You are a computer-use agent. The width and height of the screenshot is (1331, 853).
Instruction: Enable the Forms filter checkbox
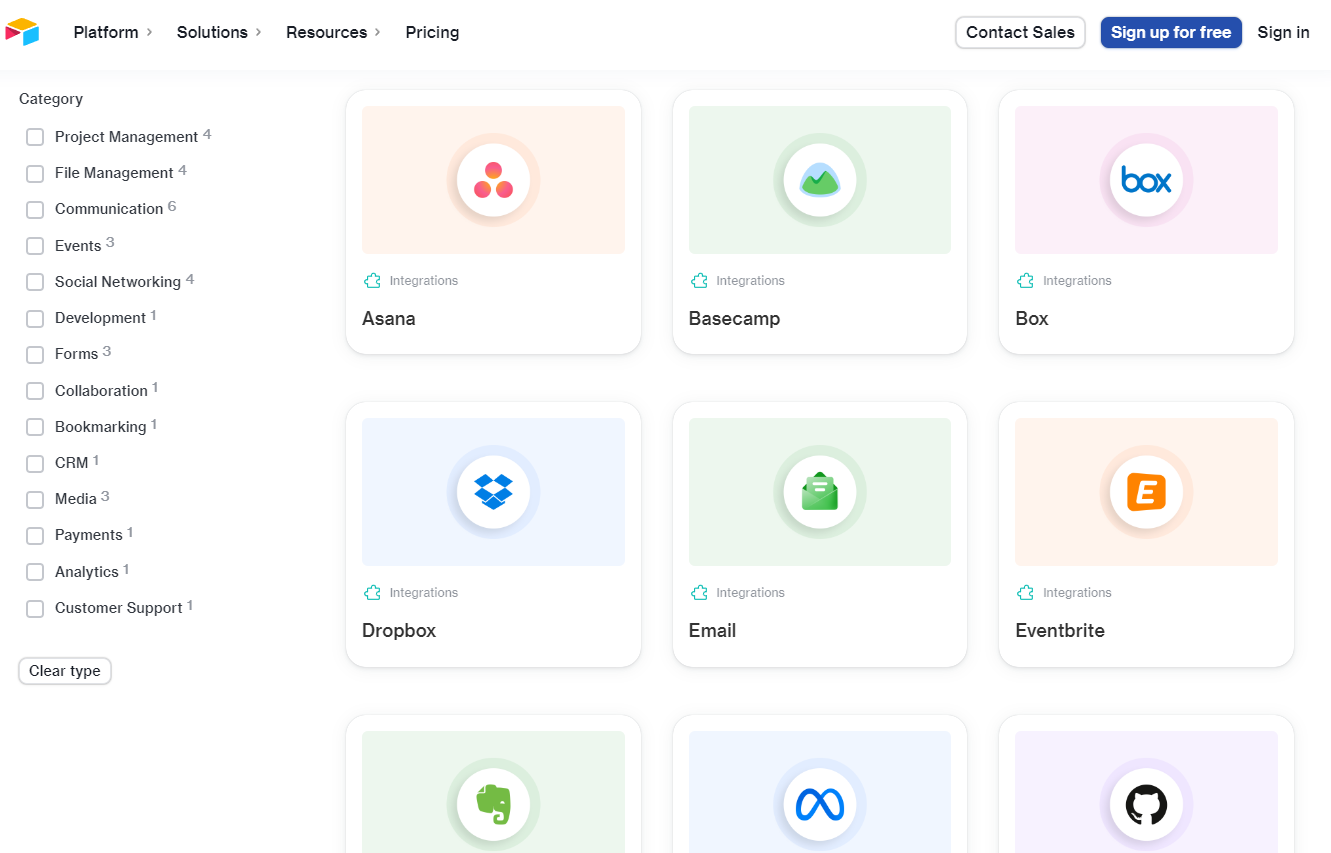(35, 354)
